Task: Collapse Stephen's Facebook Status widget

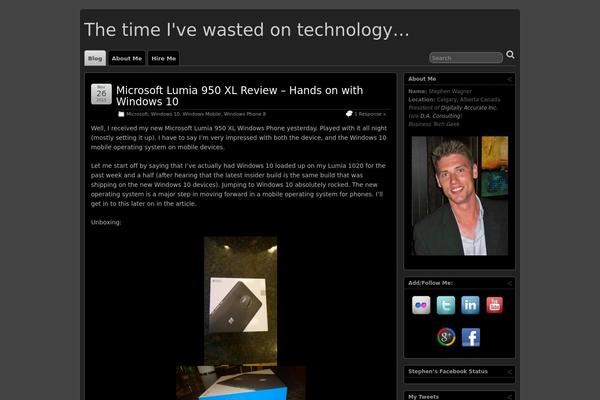Action: point(509,372)
